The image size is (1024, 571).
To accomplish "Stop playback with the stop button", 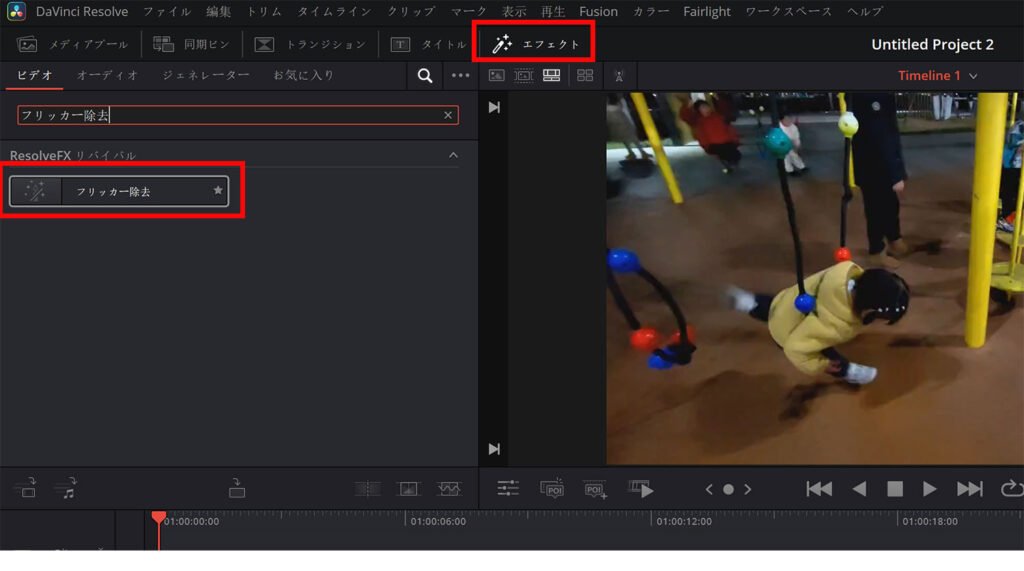I will tap(895, 489).
